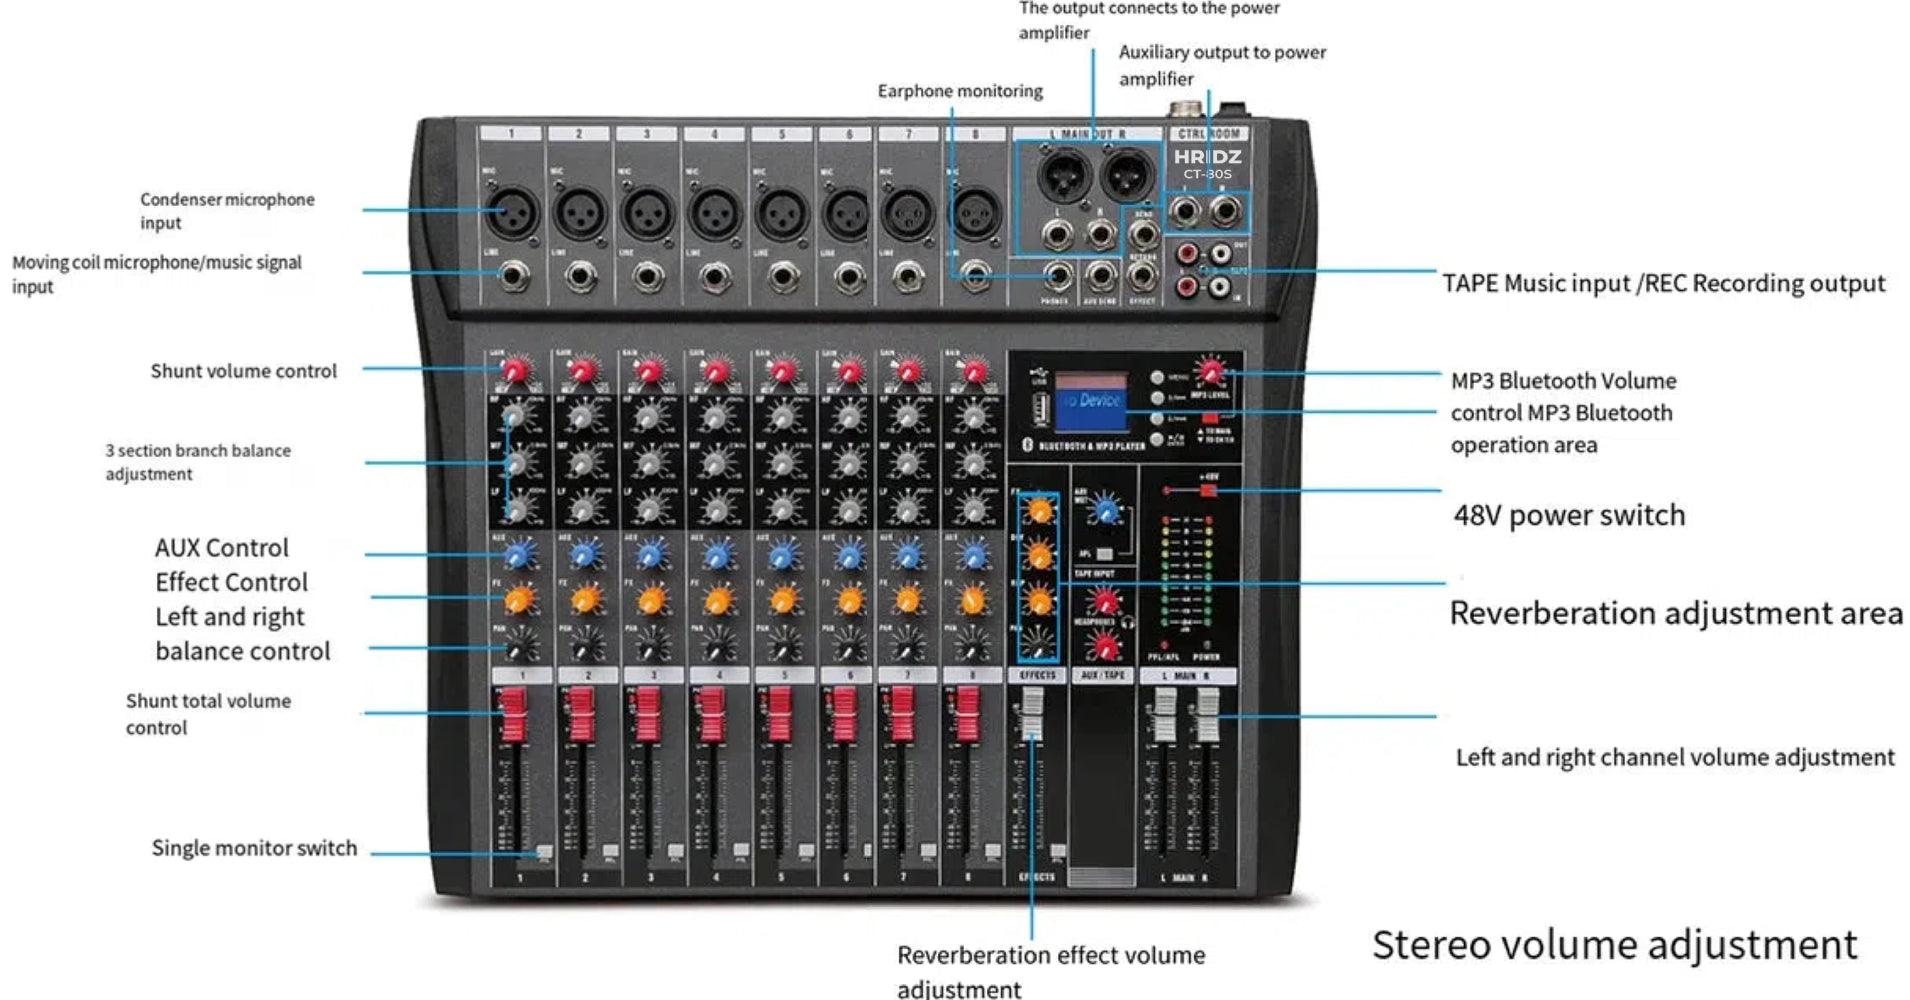Turn the red GAIN knob on channel 1
1910x1000 pixels.
515,372
